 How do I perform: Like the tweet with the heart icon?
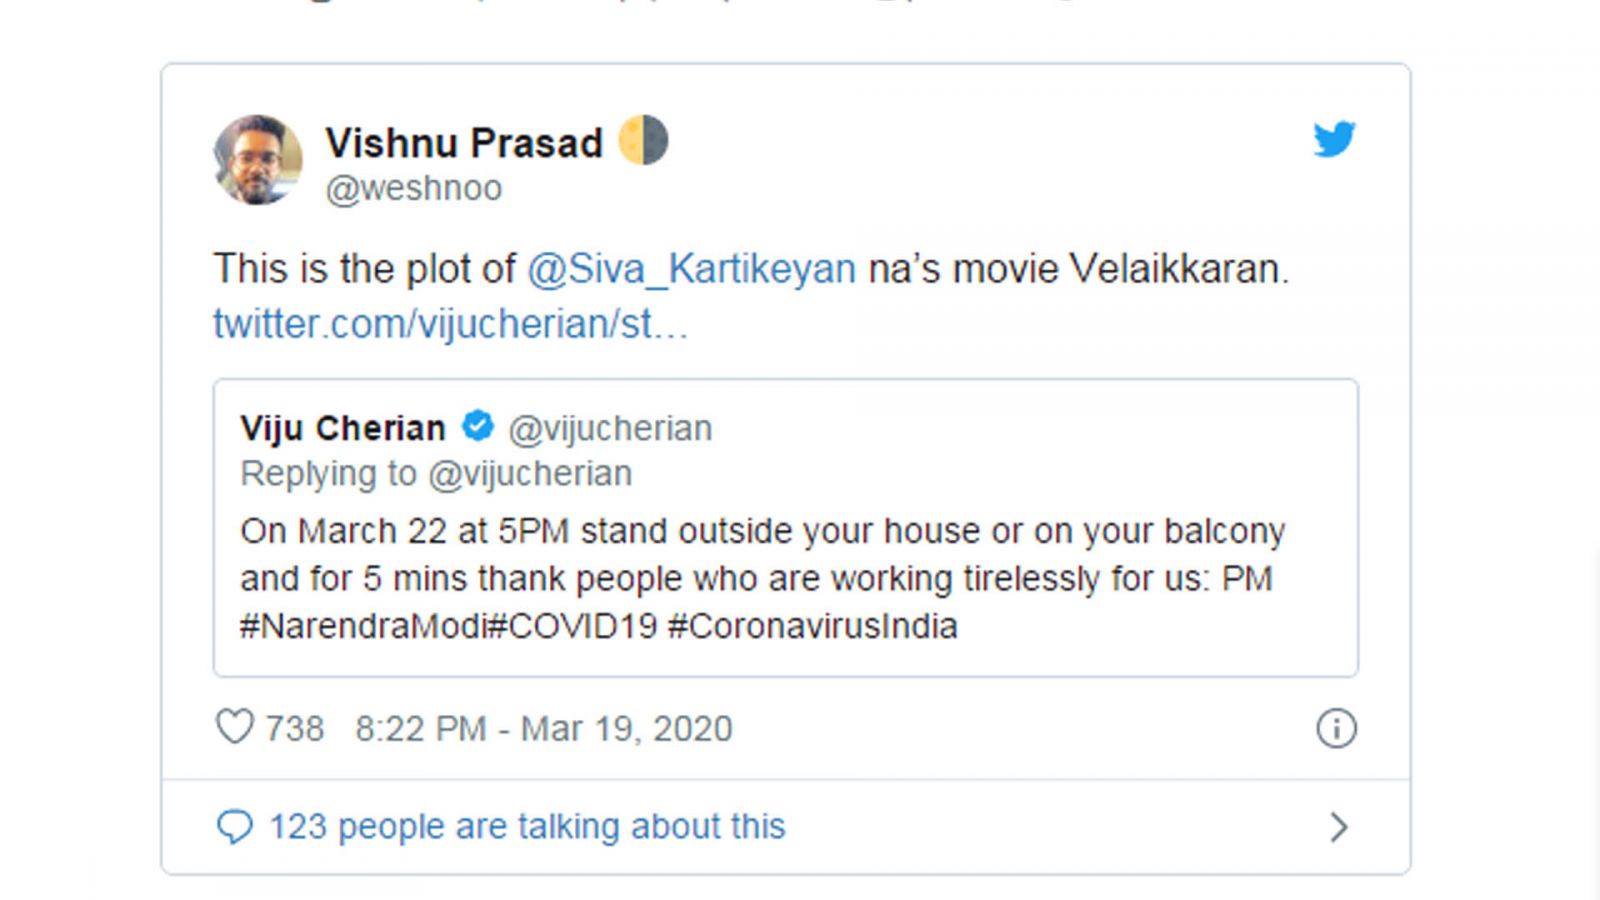(235, 727)
